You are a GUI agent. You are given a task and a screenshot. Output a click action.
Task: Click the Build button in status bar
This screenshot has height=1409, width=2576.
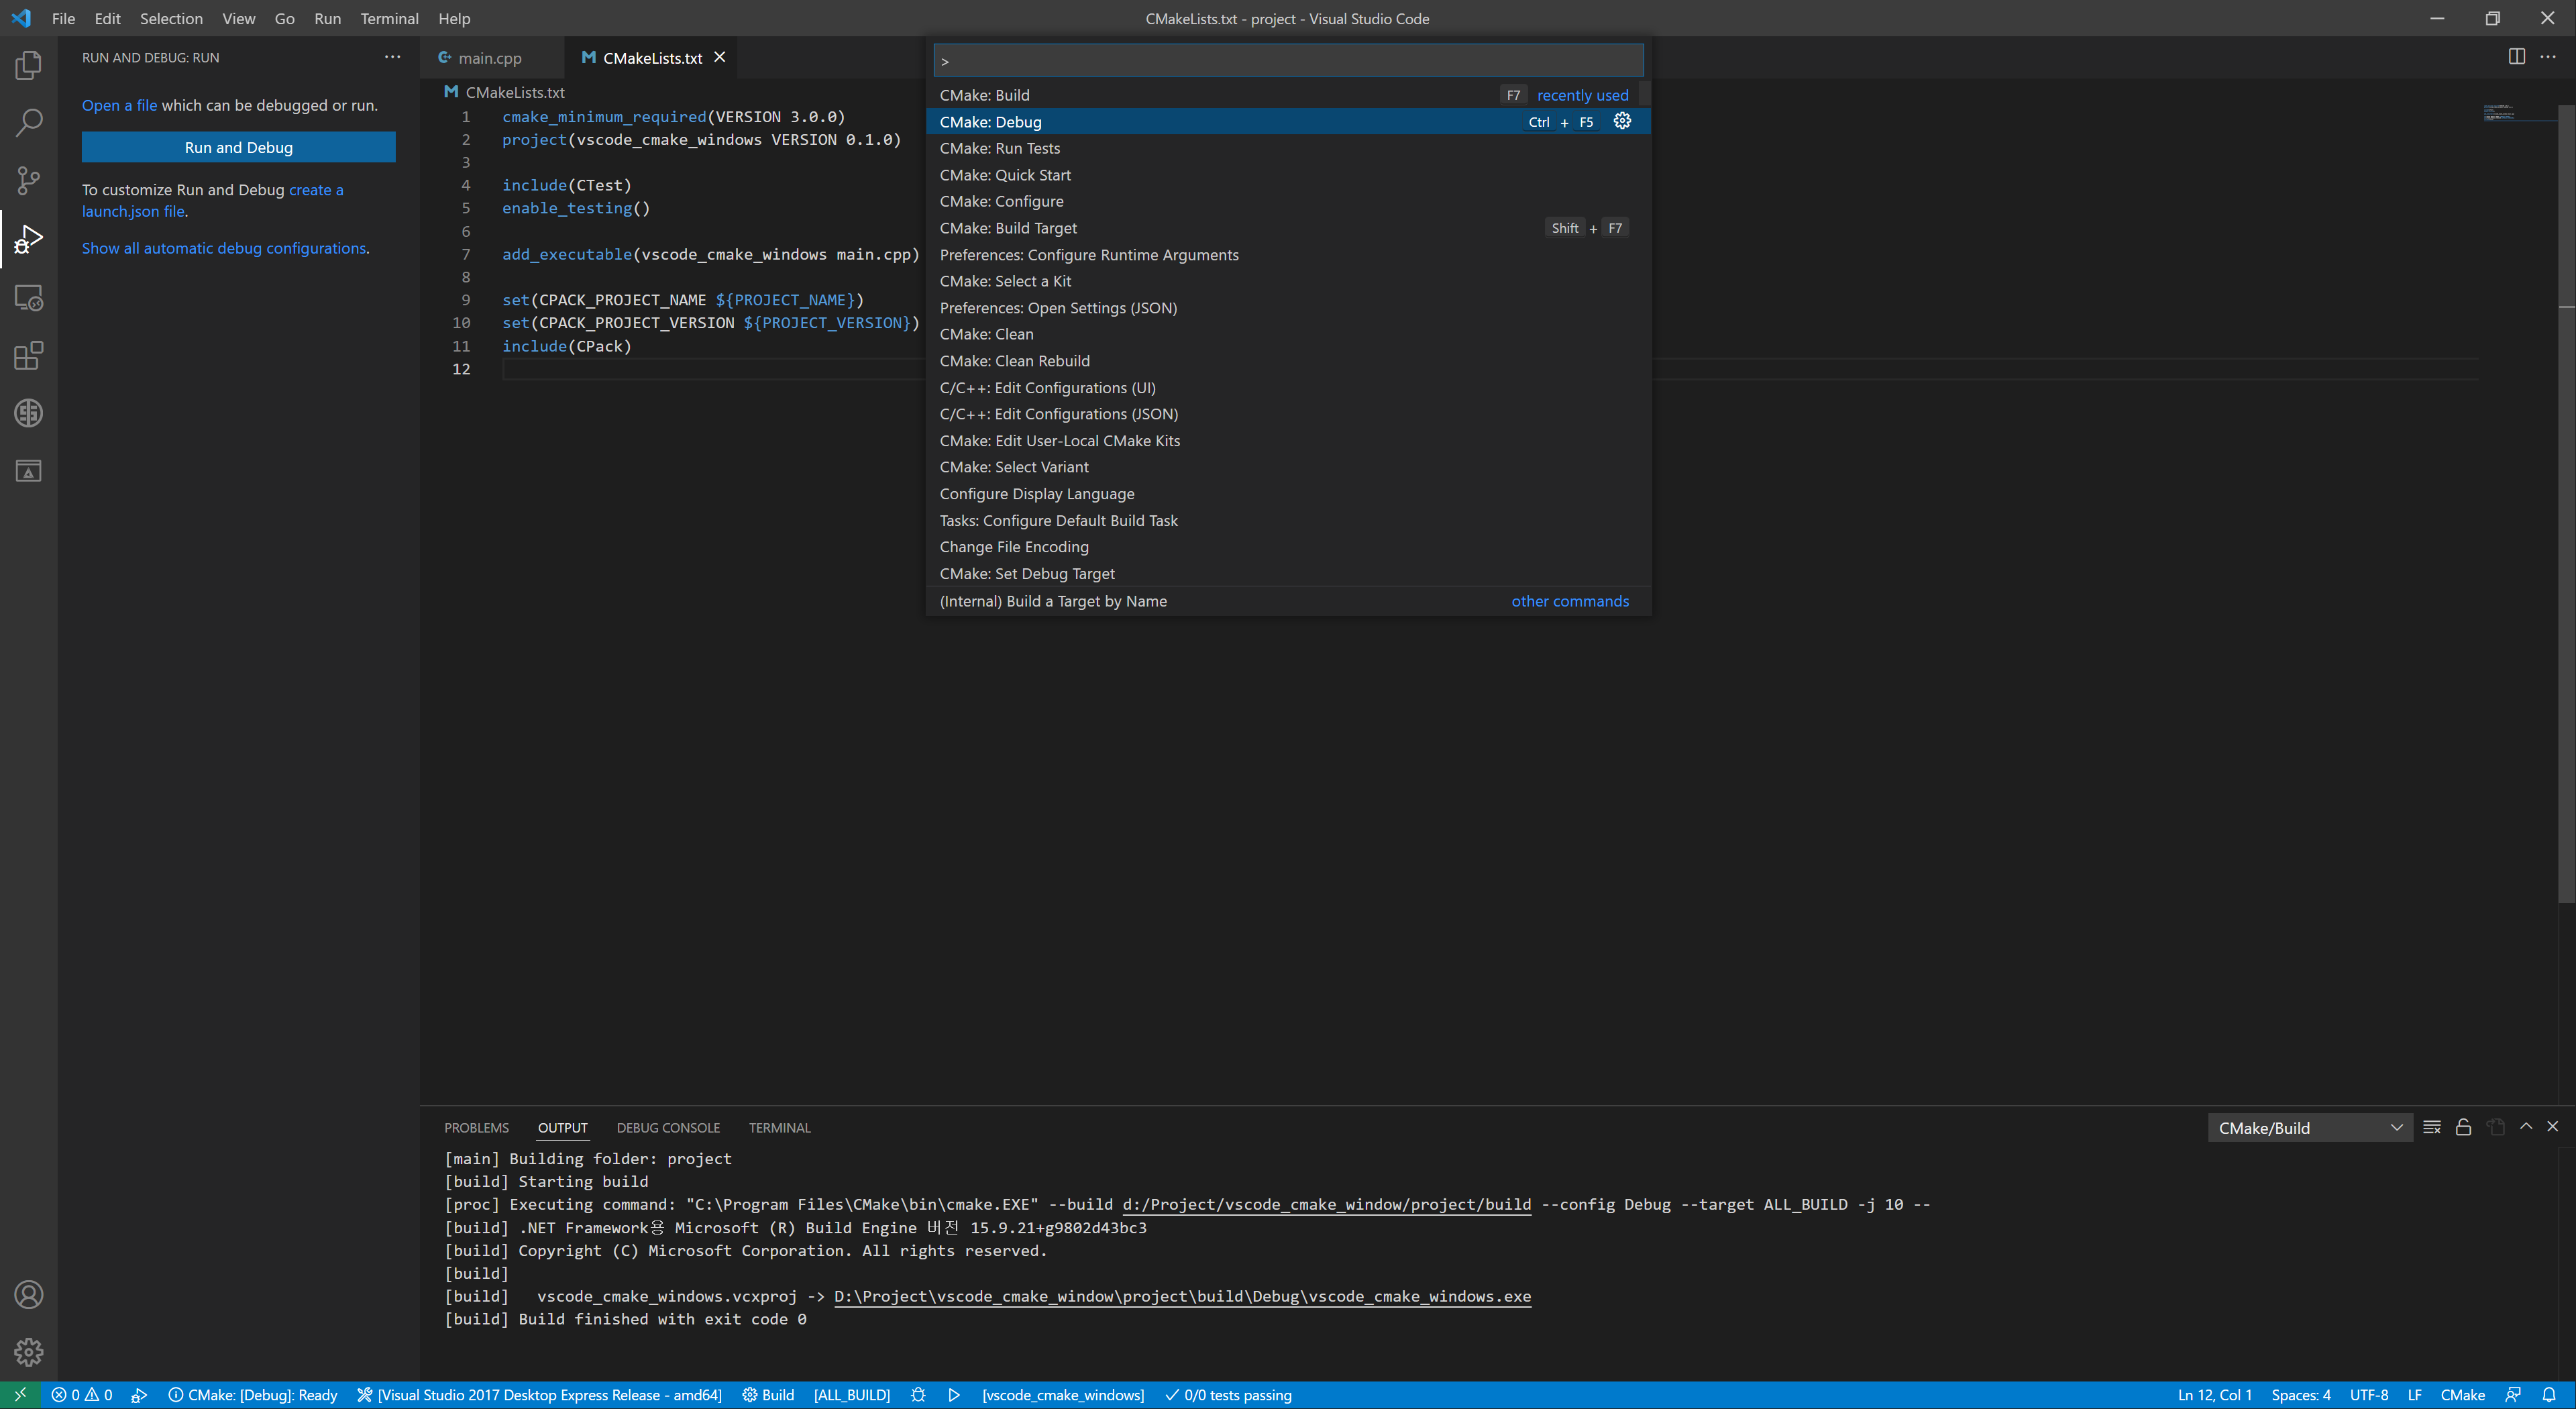point(767,1395)
